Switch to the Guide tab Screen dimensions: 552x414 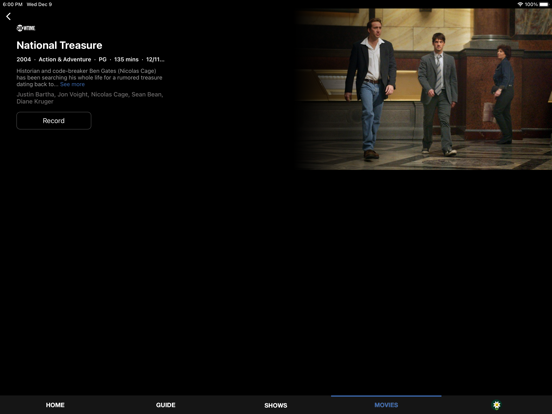[x=165, y=405]
